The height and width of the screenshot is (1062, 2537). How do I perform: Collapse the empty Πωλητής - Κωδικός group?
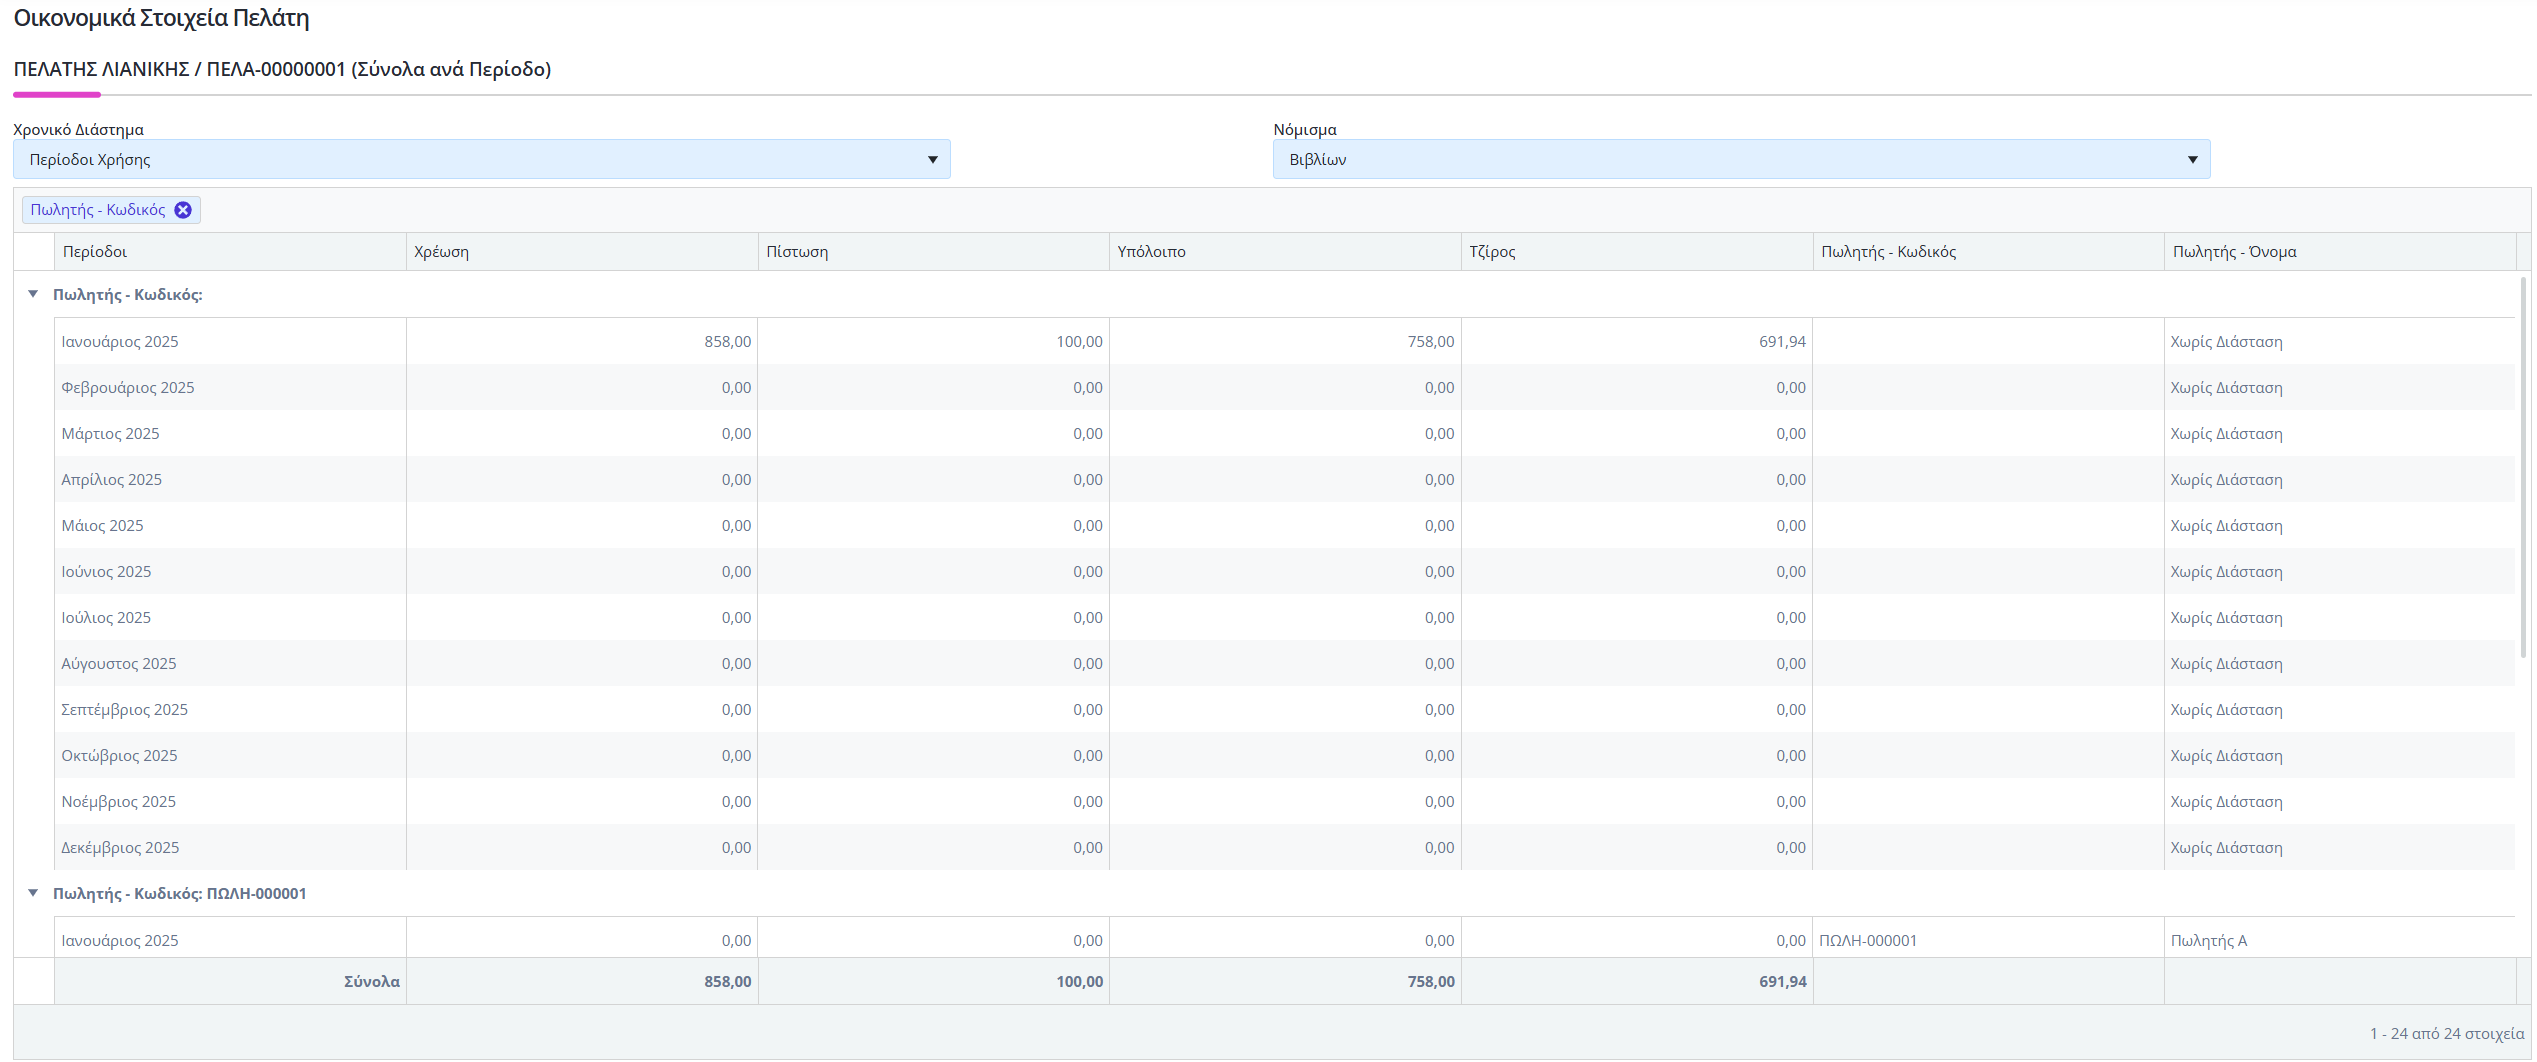click(33, 294)
